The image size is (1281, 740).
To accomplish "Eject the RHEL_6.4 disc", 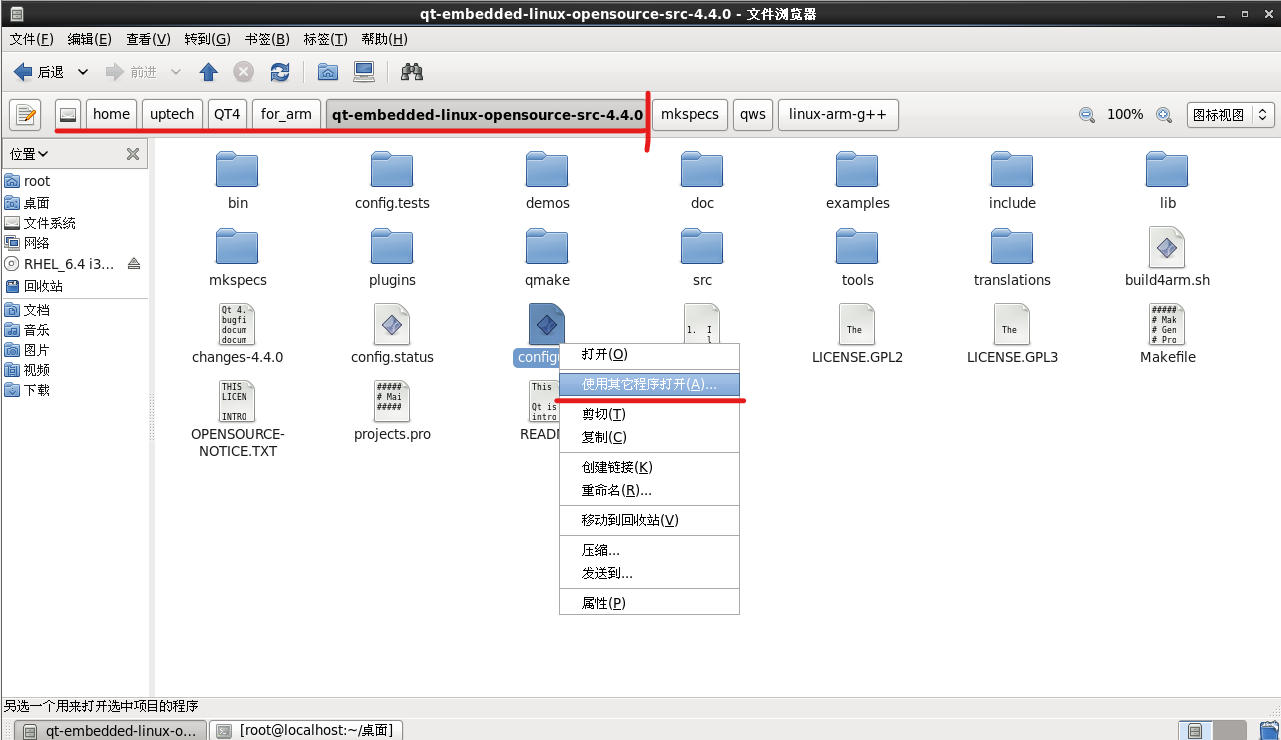I will point(134,264).
